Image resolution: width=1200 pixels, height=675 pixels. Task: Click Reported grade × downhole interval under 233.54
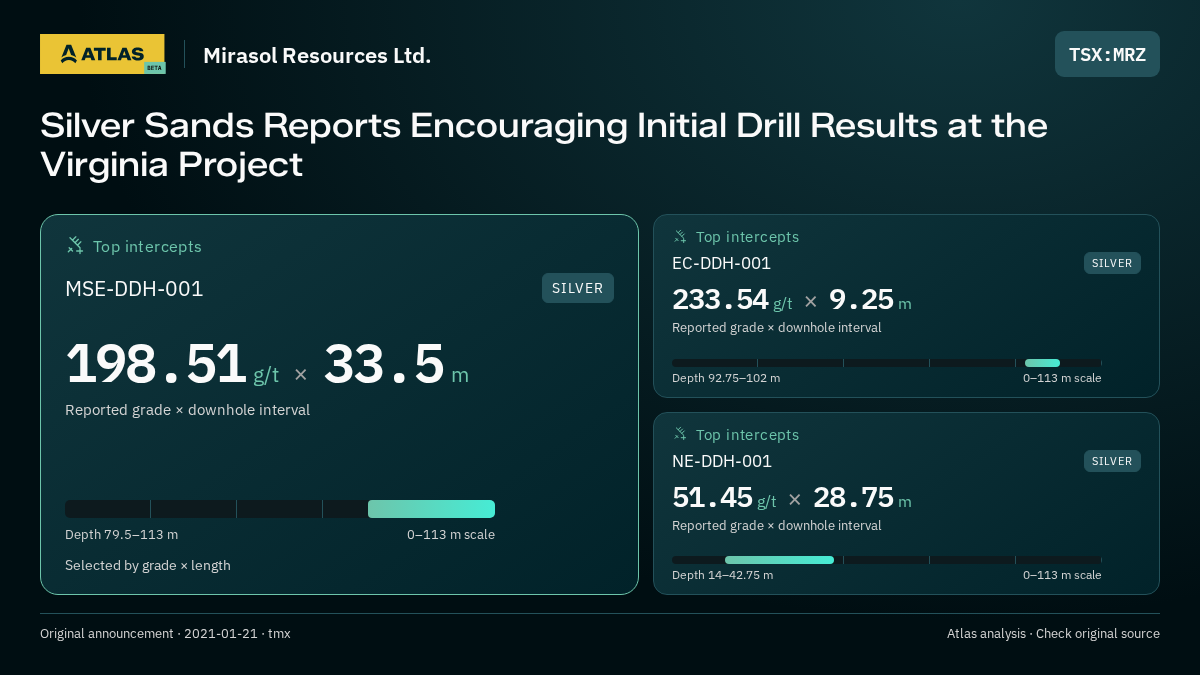[x=777, y=327]
